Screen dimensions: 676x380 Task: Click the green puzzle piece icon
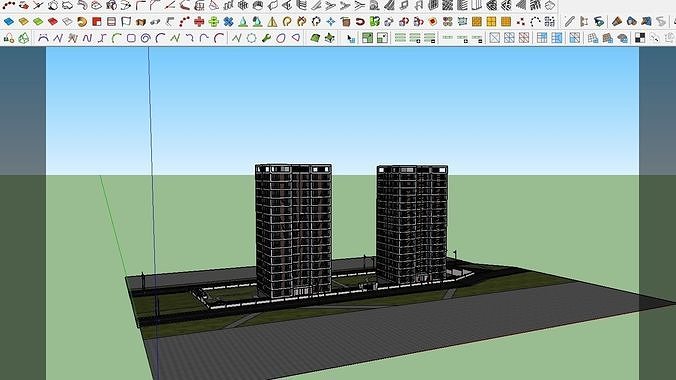[x=375, y=22]
